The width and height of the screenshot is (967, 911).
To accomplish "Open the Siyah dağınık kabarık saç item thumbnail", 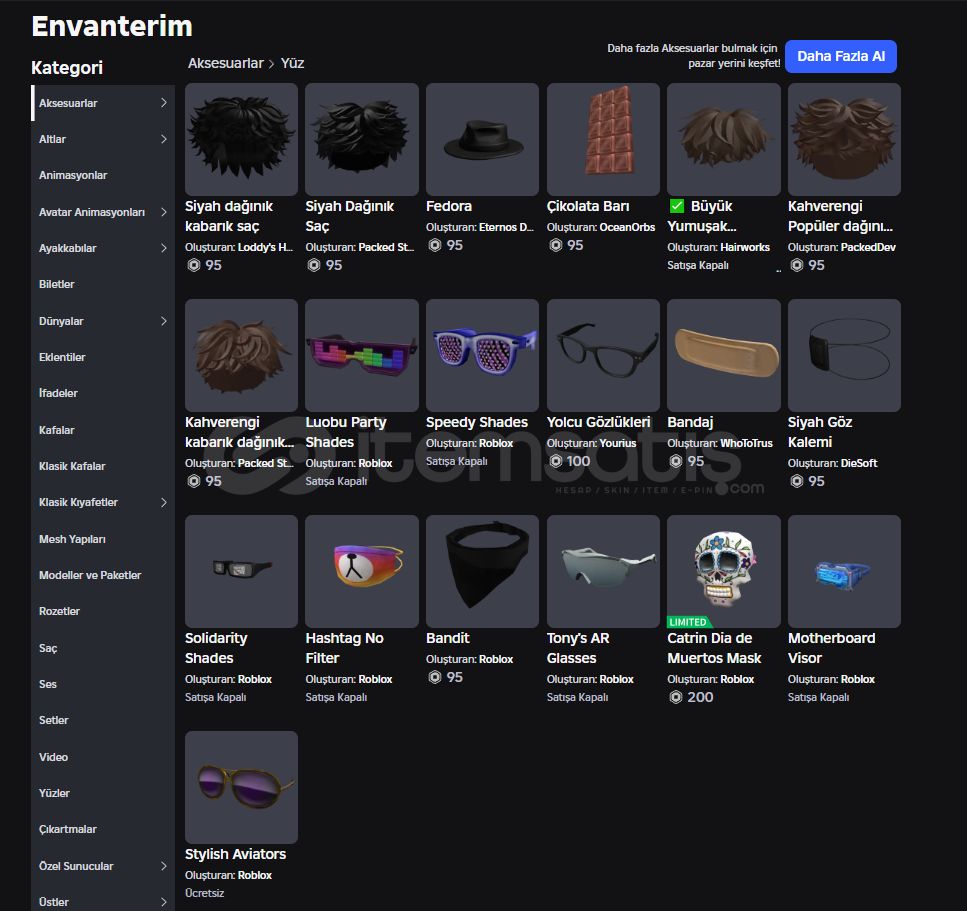I will click(x=241, y=139).
